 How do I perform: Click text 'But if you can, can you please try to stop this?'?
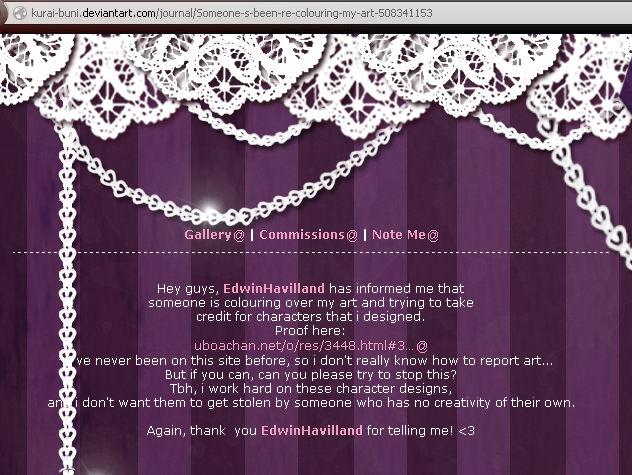(311, 375)
